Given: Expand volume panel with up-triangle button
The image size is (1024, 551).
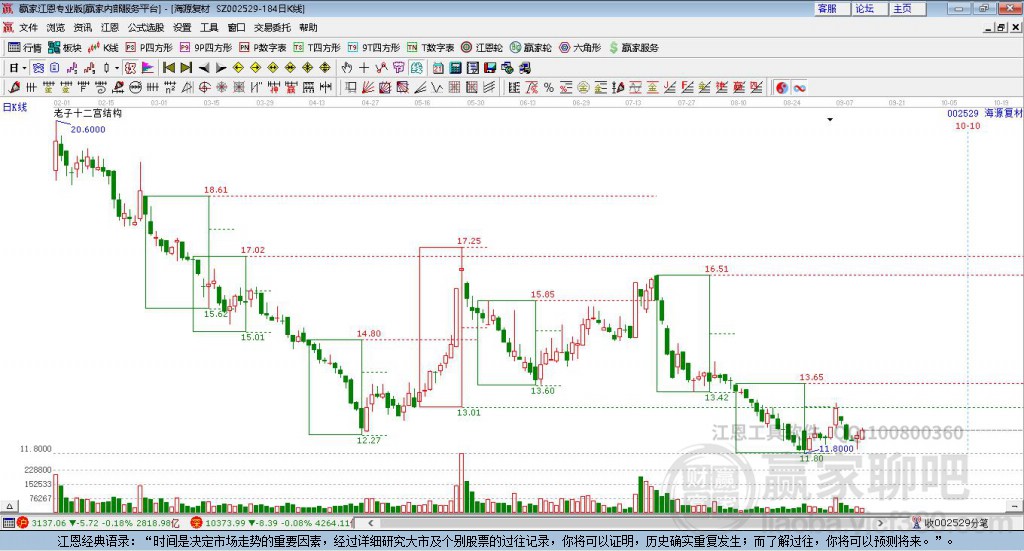Looking at the screenshot, I should click(9, 506).
